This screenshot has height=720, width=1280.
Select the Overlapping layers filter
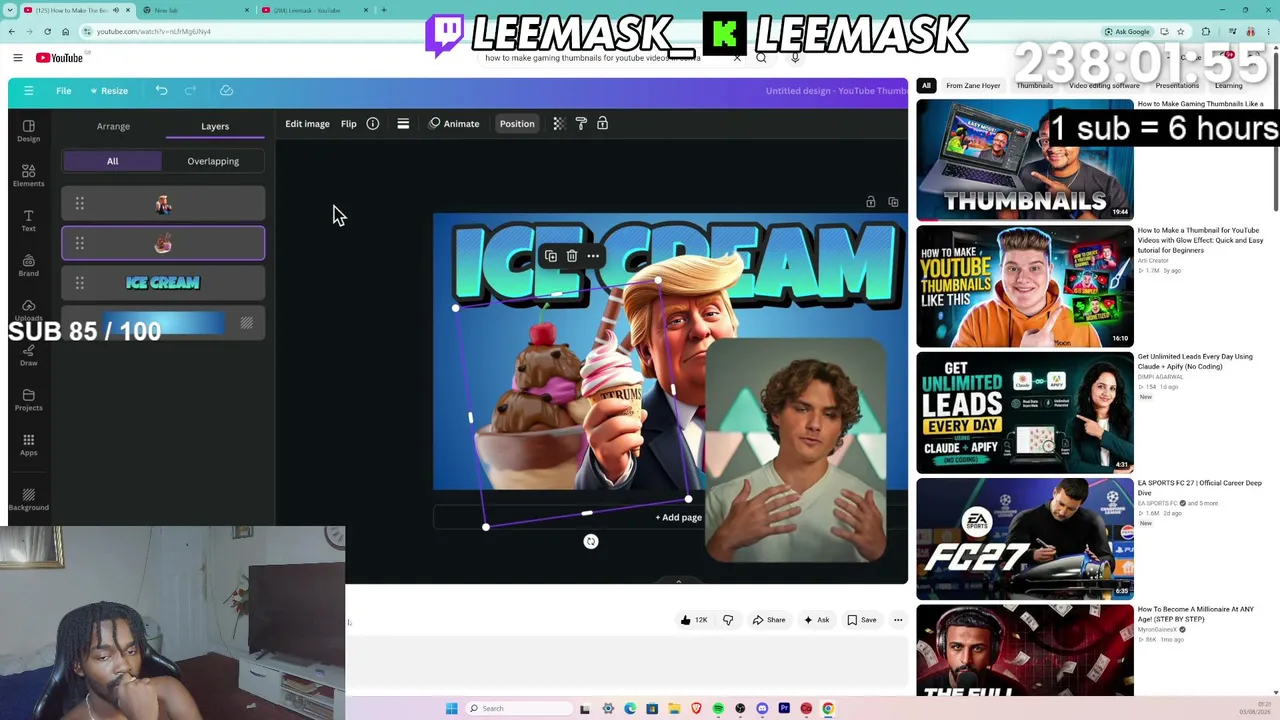pos(213,161)
